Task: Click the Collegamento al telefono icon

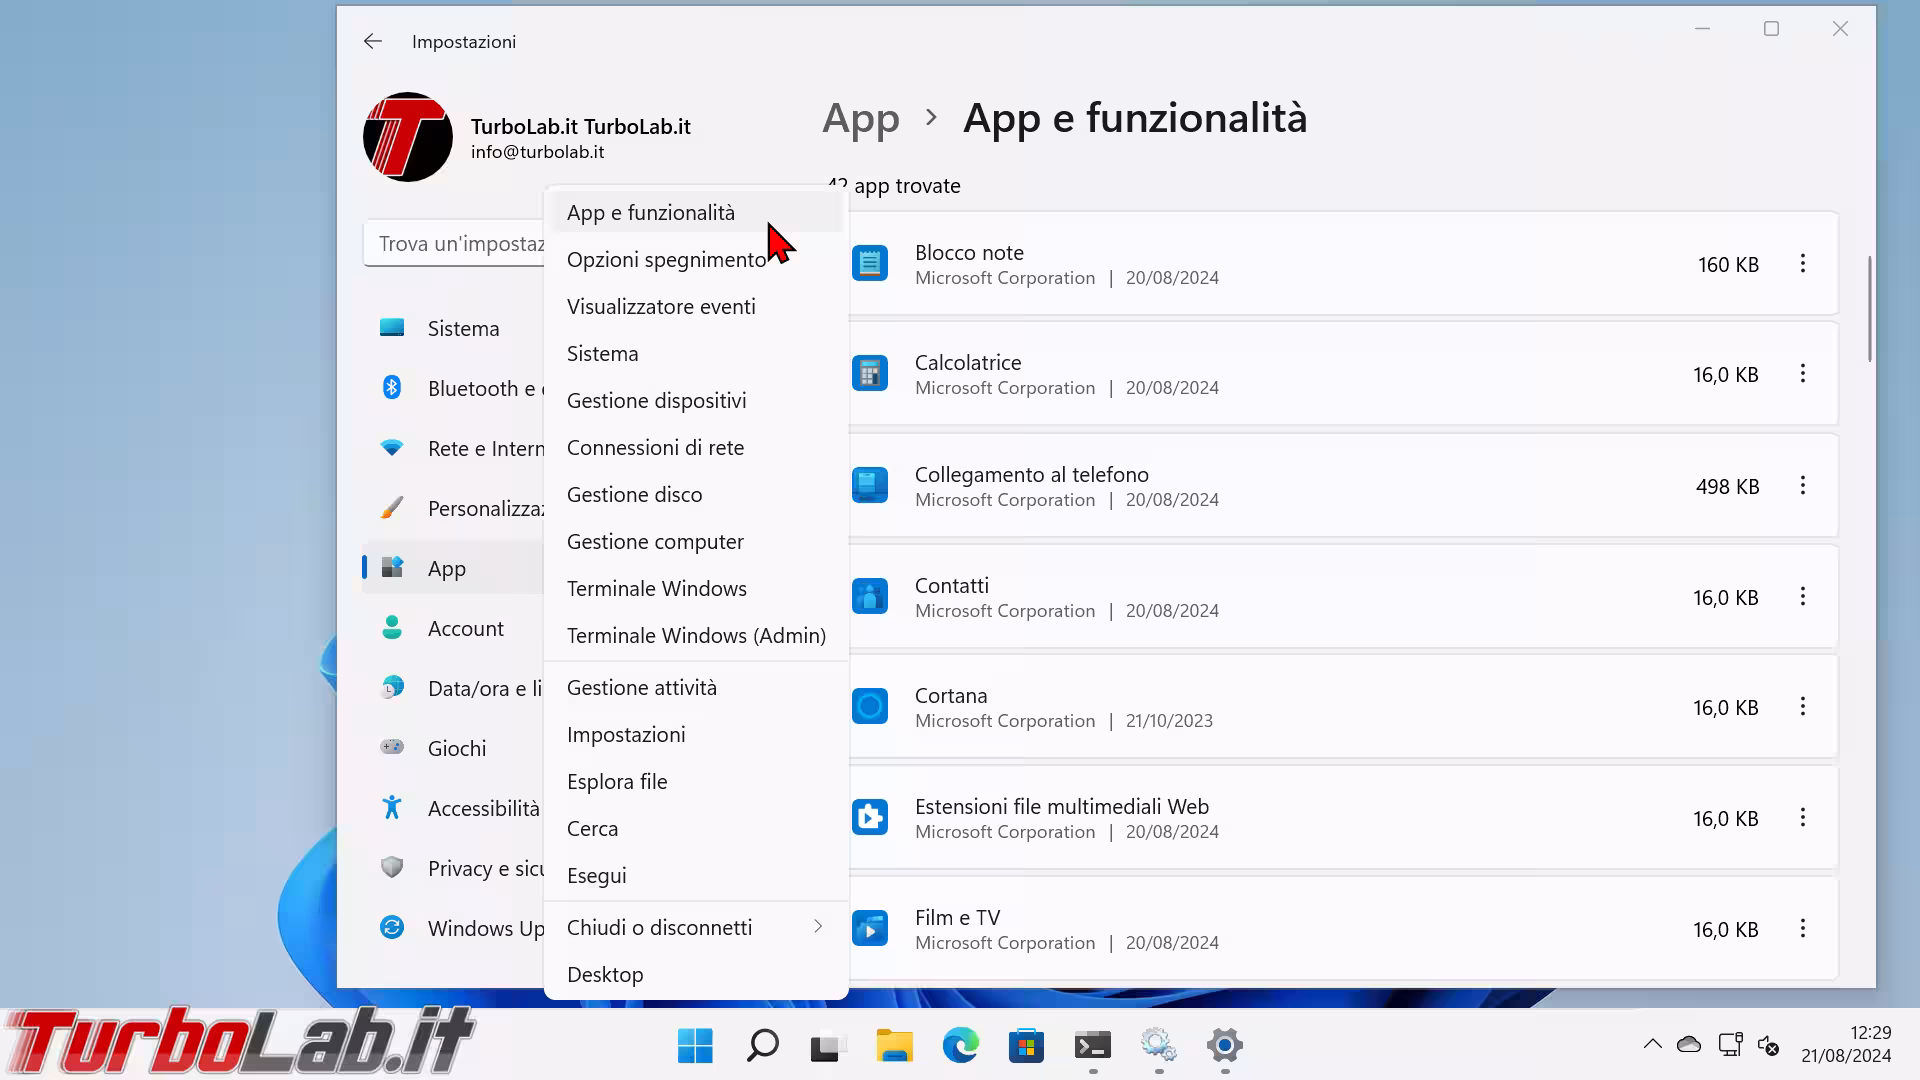Action: (869, 486)
